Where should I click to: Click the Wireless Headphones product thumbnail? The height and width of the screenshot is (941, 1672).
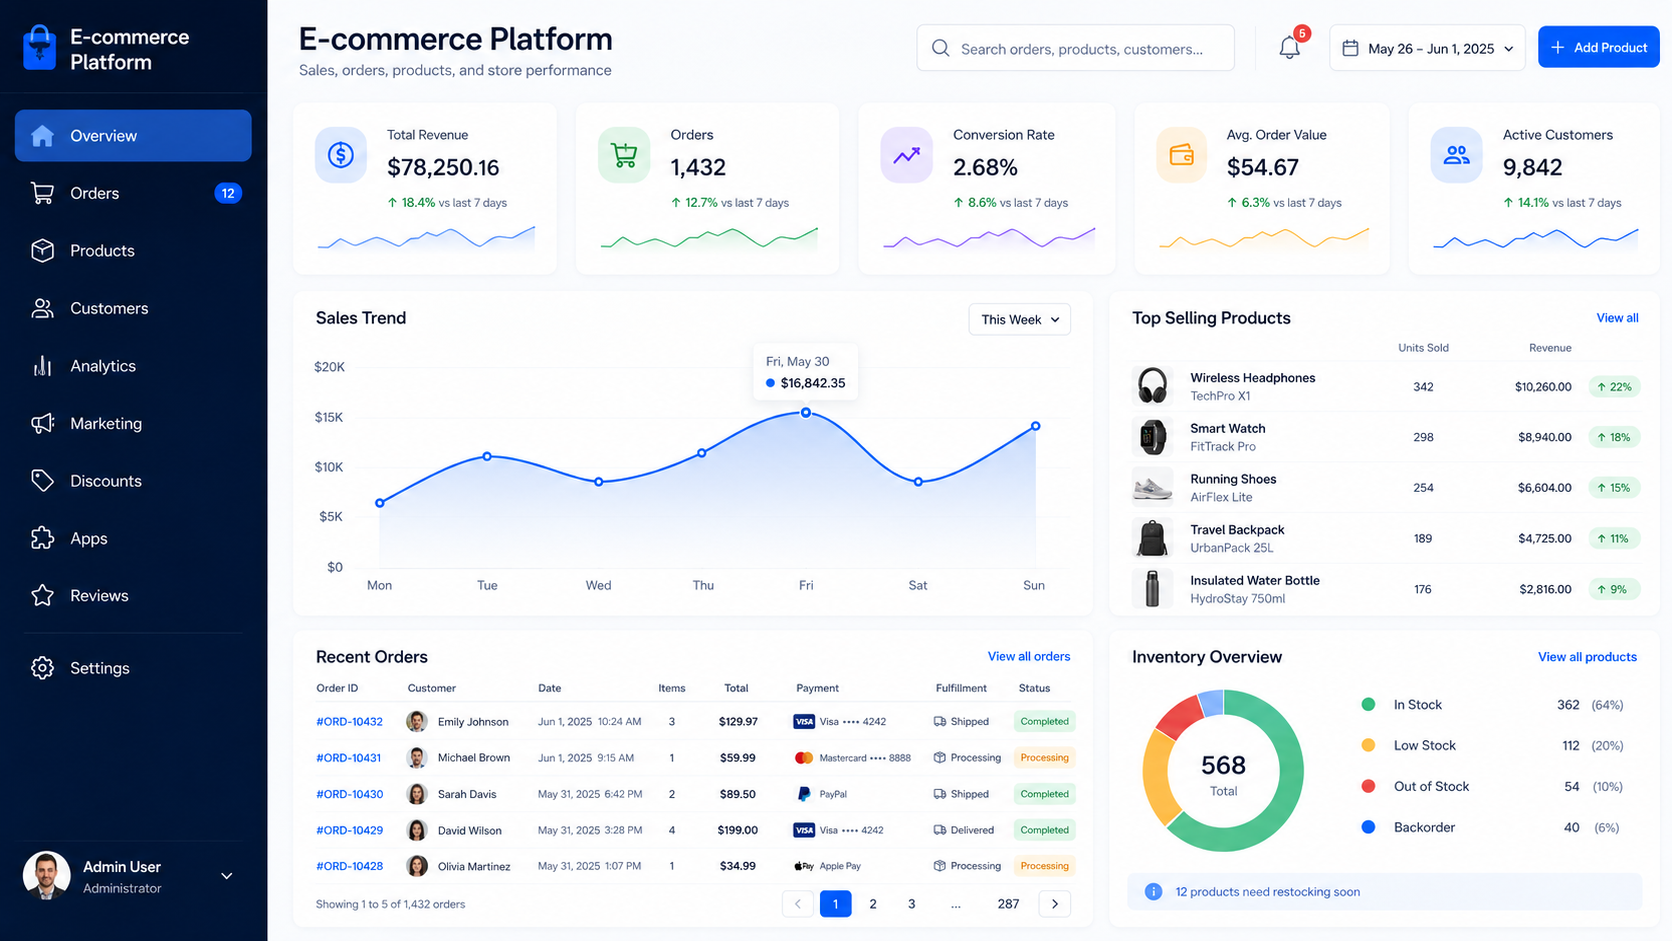(1152, 386)
